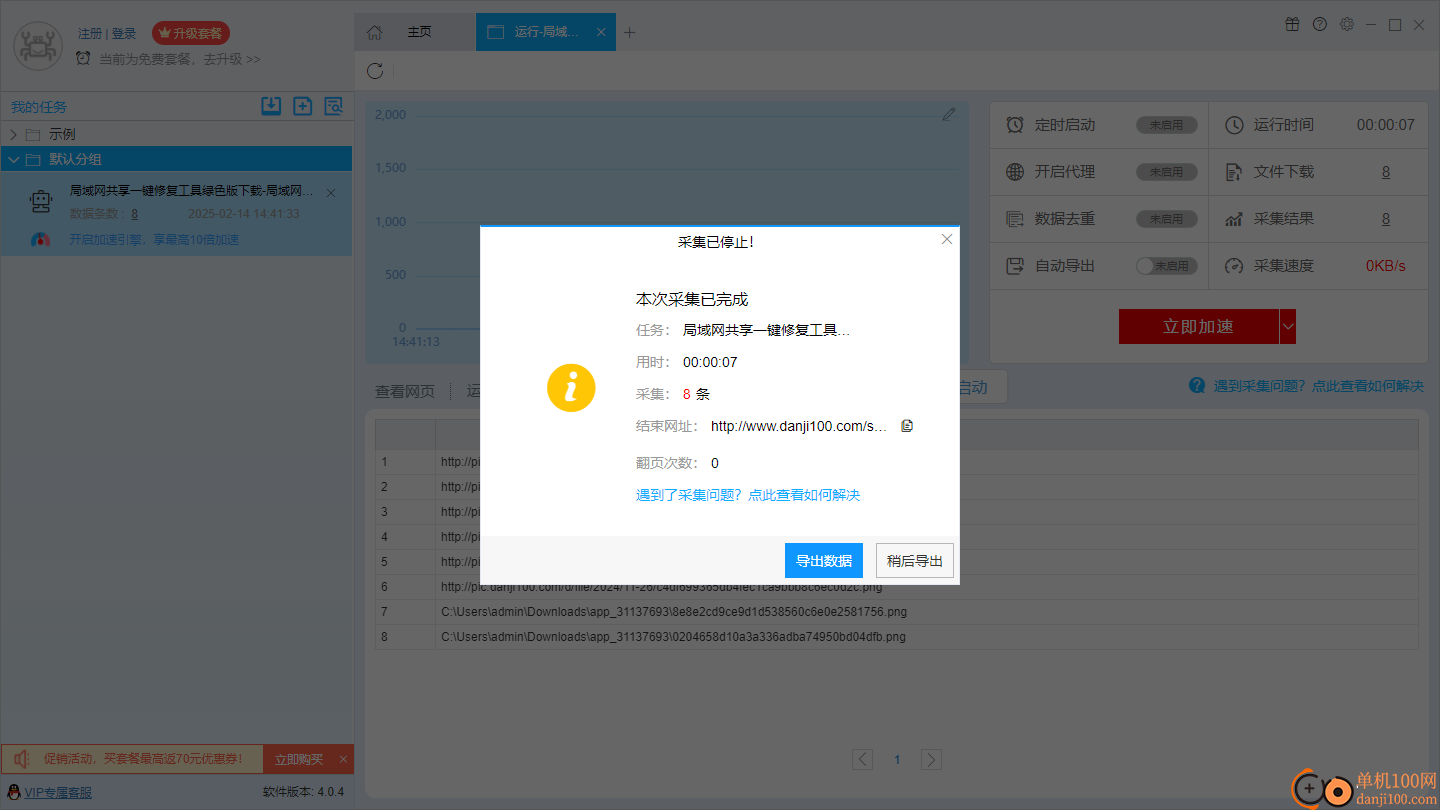Screen dimensions: 1440x810
Task: Click the 立即加速 button
Action: [x=1198, y=327]
